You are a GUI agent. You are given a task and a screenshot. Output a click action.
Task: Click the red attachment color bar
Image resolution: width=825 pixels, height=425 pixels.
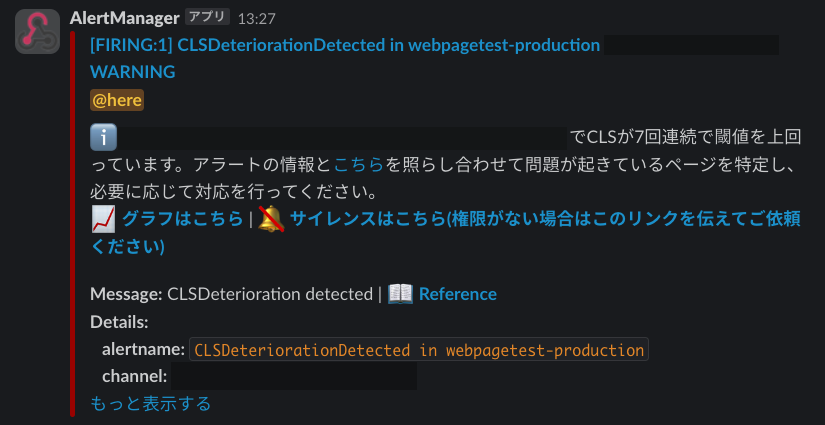click(73, 224)
